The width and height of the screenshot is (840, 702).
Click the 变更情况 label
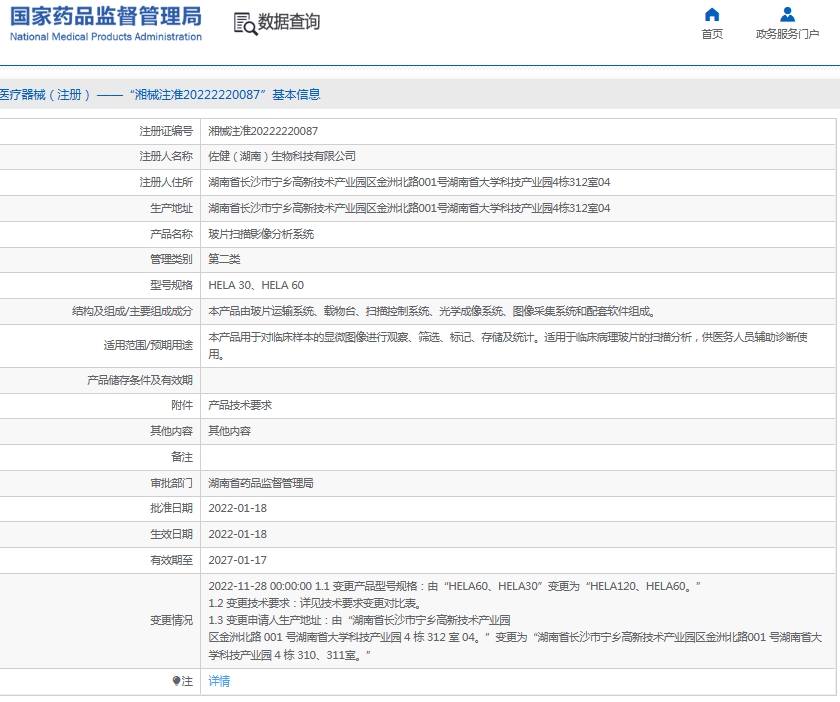(171, 621)
